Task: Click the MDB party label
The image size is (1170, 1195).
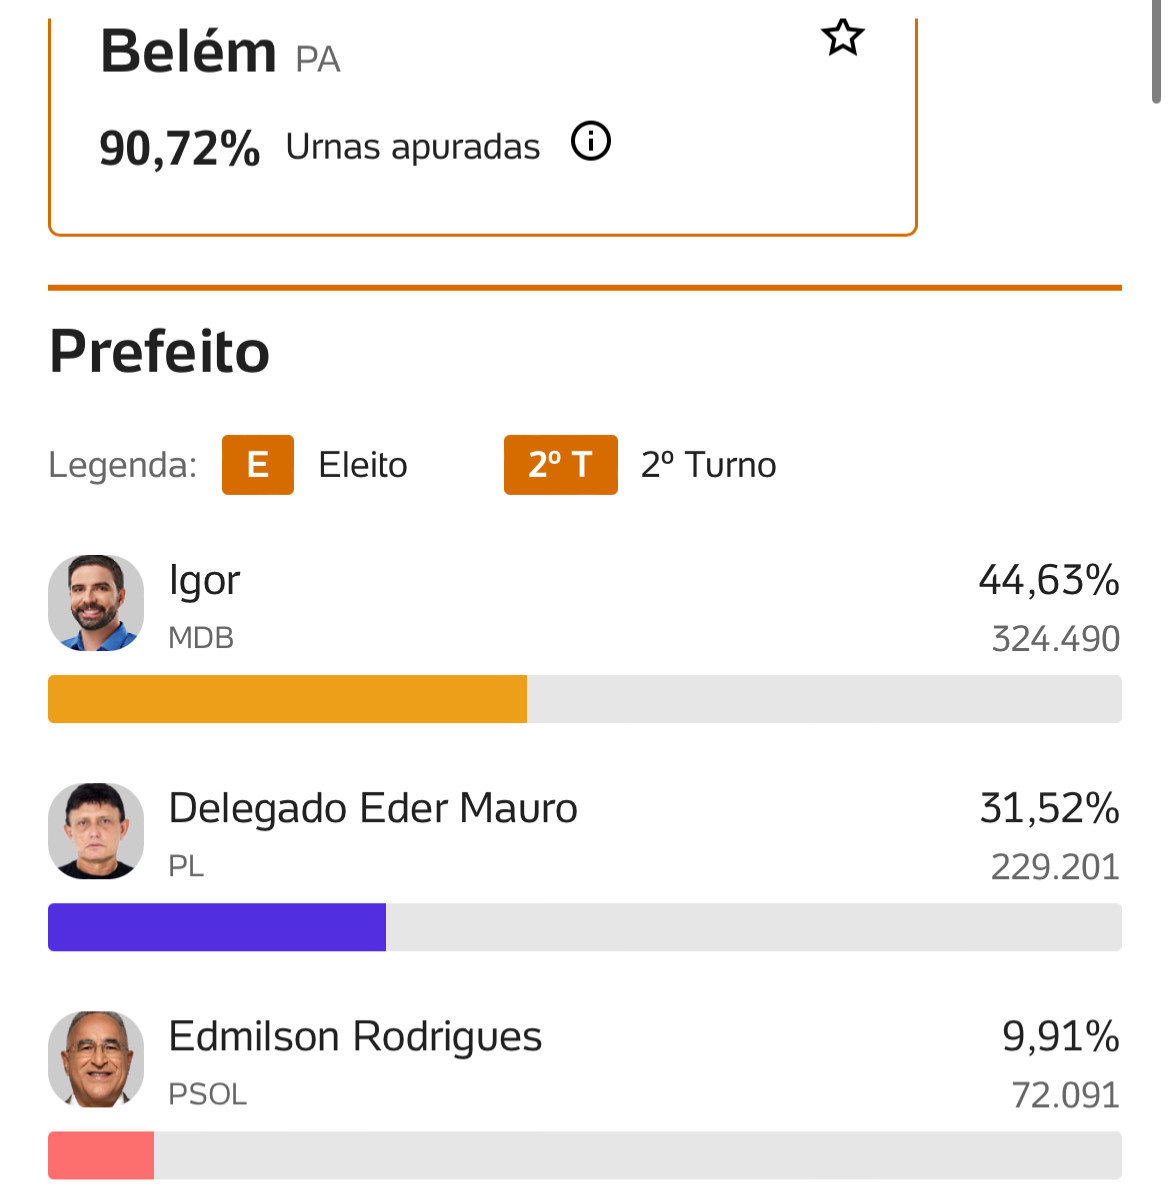Action: 201,638
